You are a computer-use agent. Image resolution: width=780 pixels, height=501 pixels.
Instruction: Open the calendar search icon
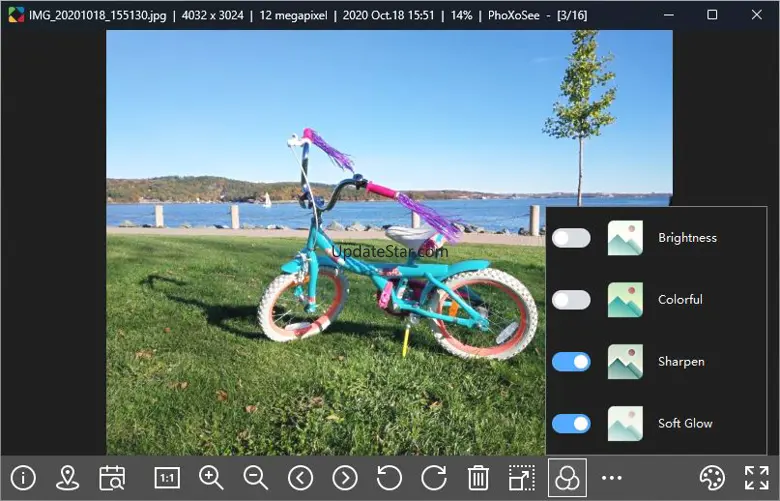coord(112,478)
